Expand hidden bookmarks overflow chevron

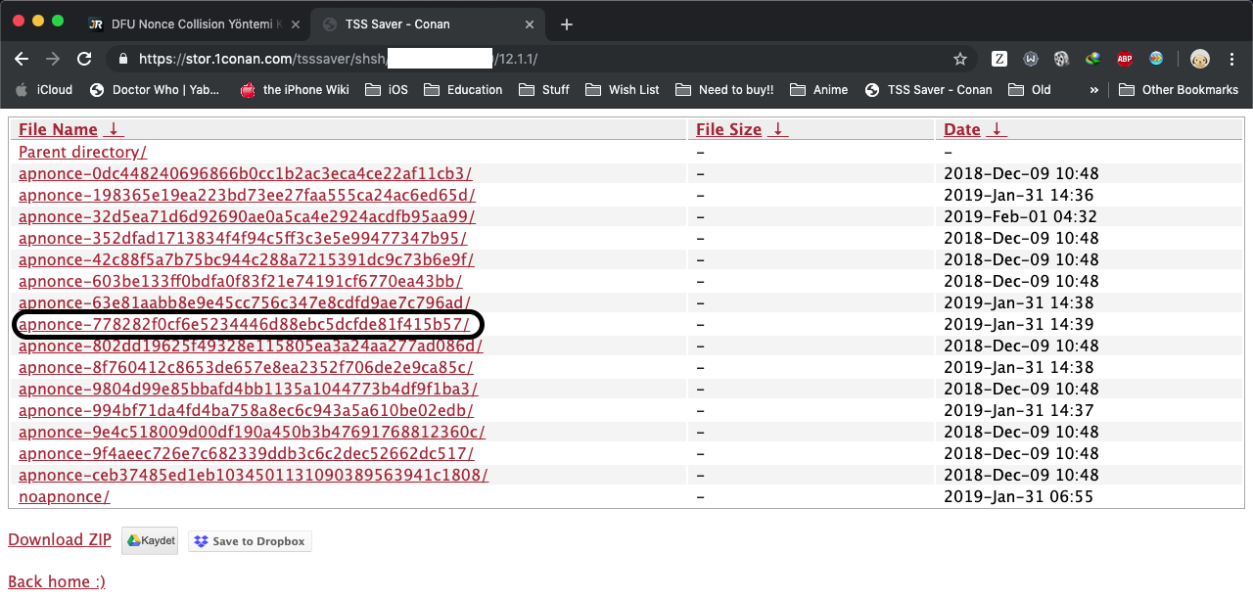1094,90
